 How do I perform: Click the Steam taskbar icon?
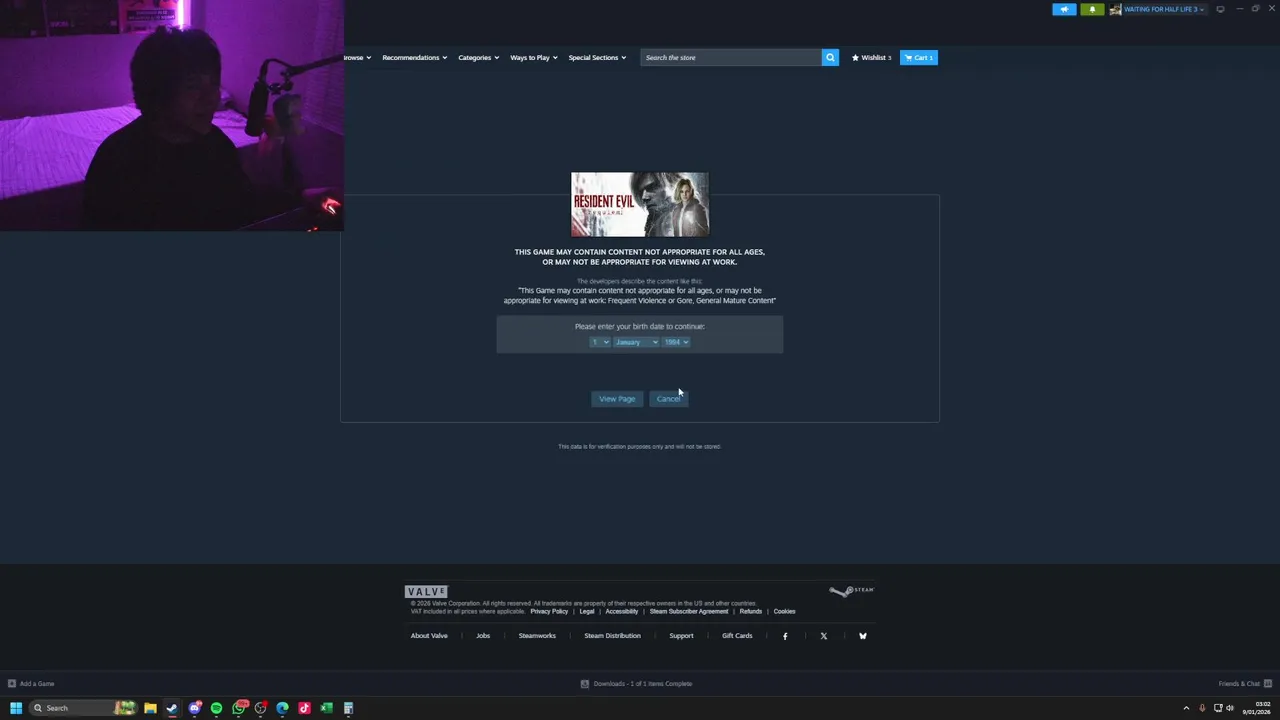coord(172,708)
